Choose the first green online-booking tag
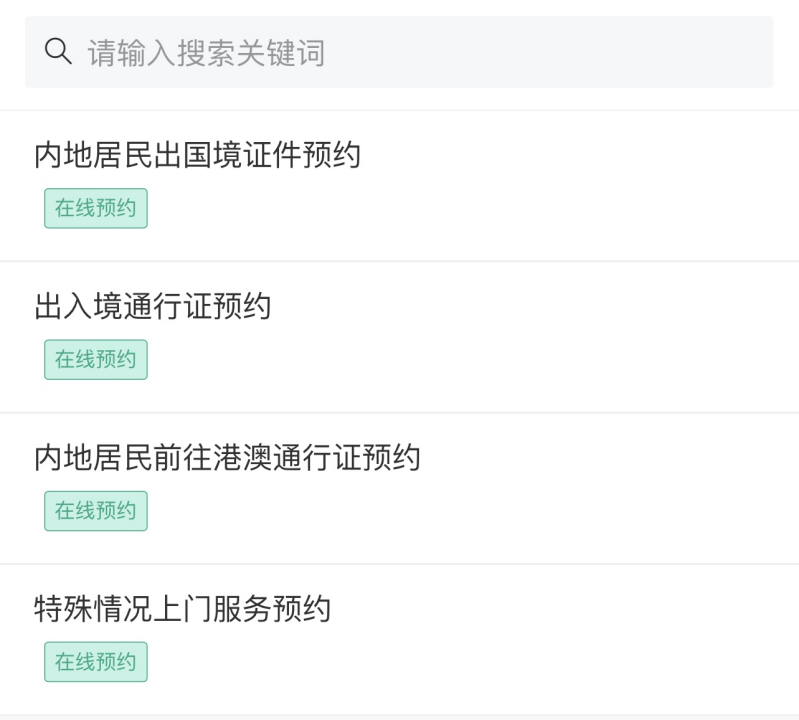 [96, 208]
